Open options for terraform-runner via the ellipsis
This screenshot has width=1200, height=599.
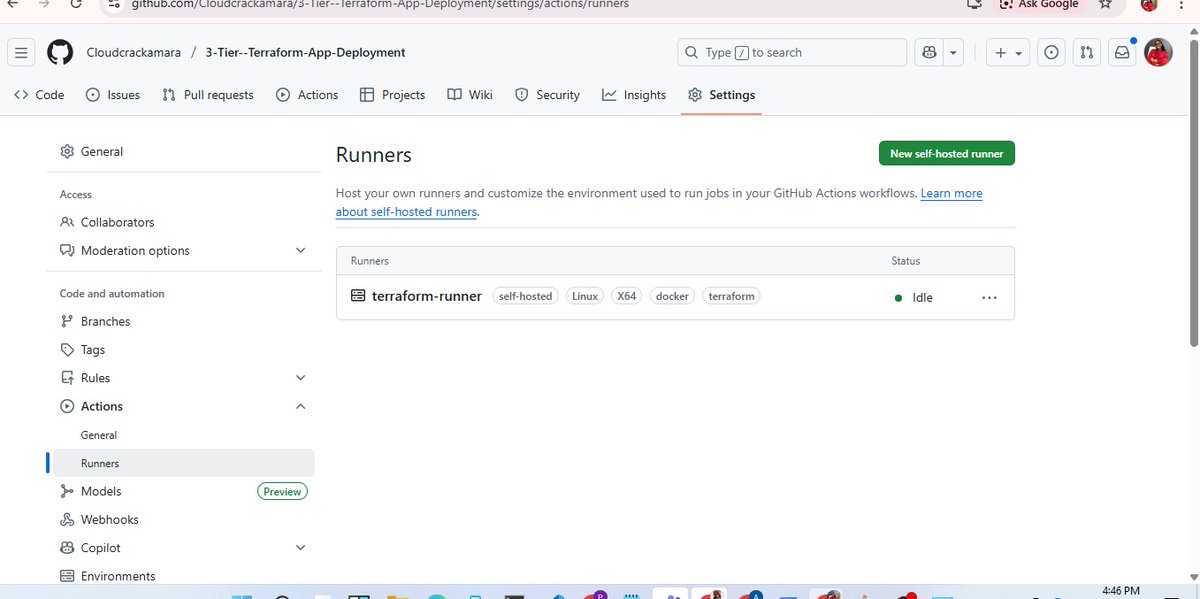point(989,297)
